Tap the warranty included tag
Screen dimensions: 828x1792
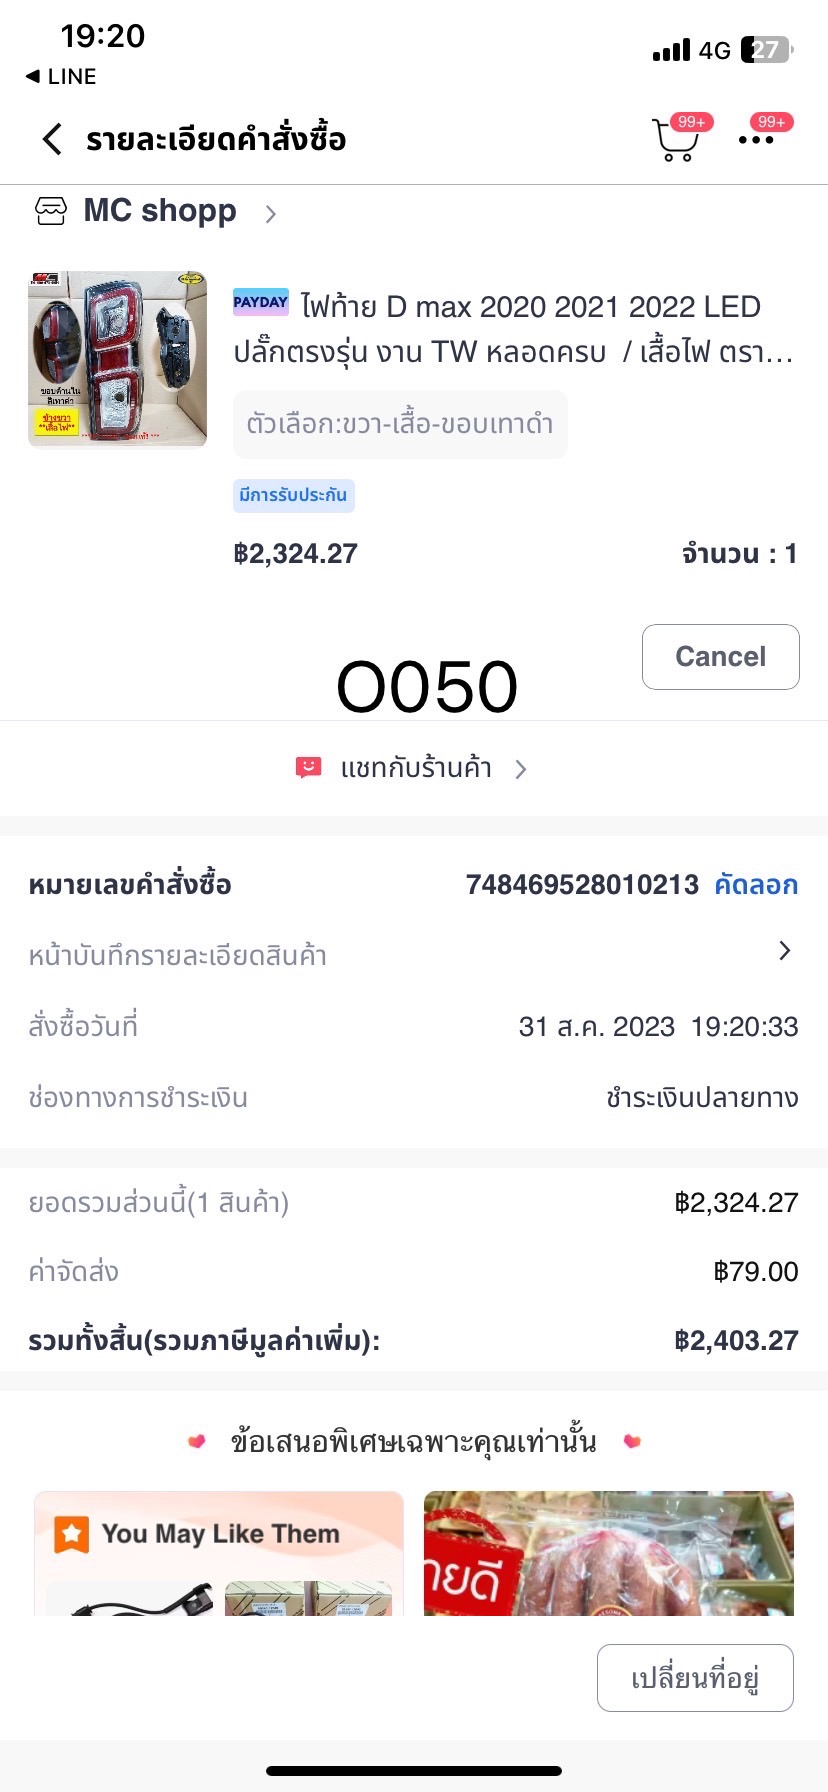(x=293, y=495)
